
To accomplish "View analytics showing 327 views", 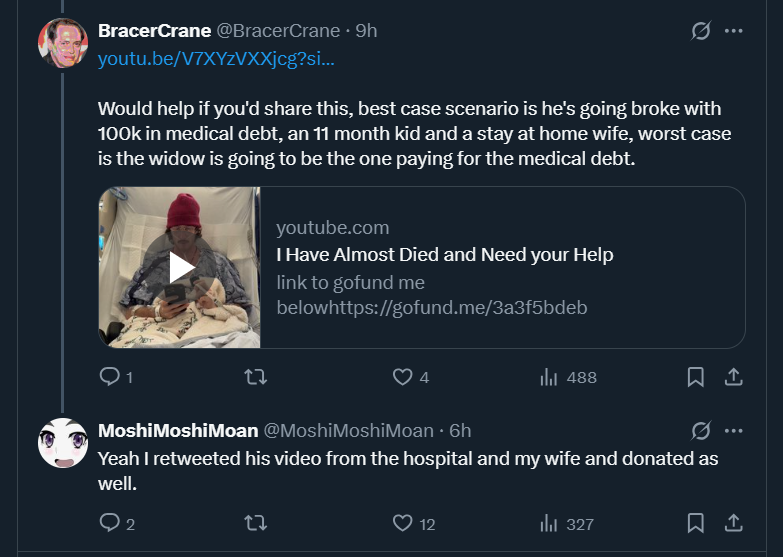I will coord(549,523).
